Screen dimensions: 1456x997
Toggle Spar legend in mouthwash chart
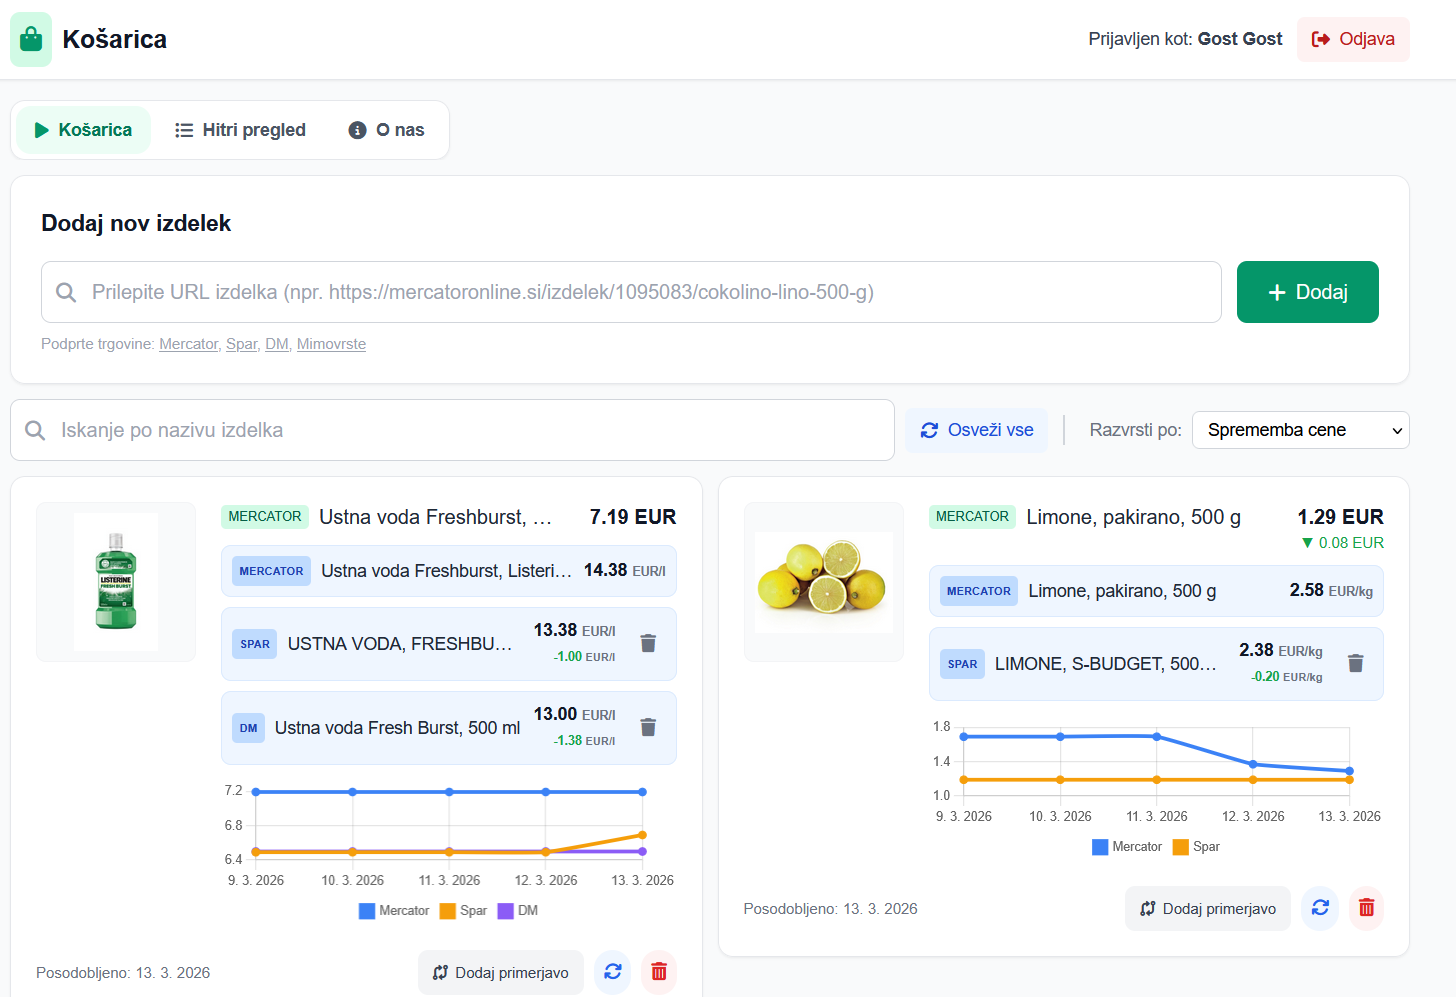tap(463, 911)
